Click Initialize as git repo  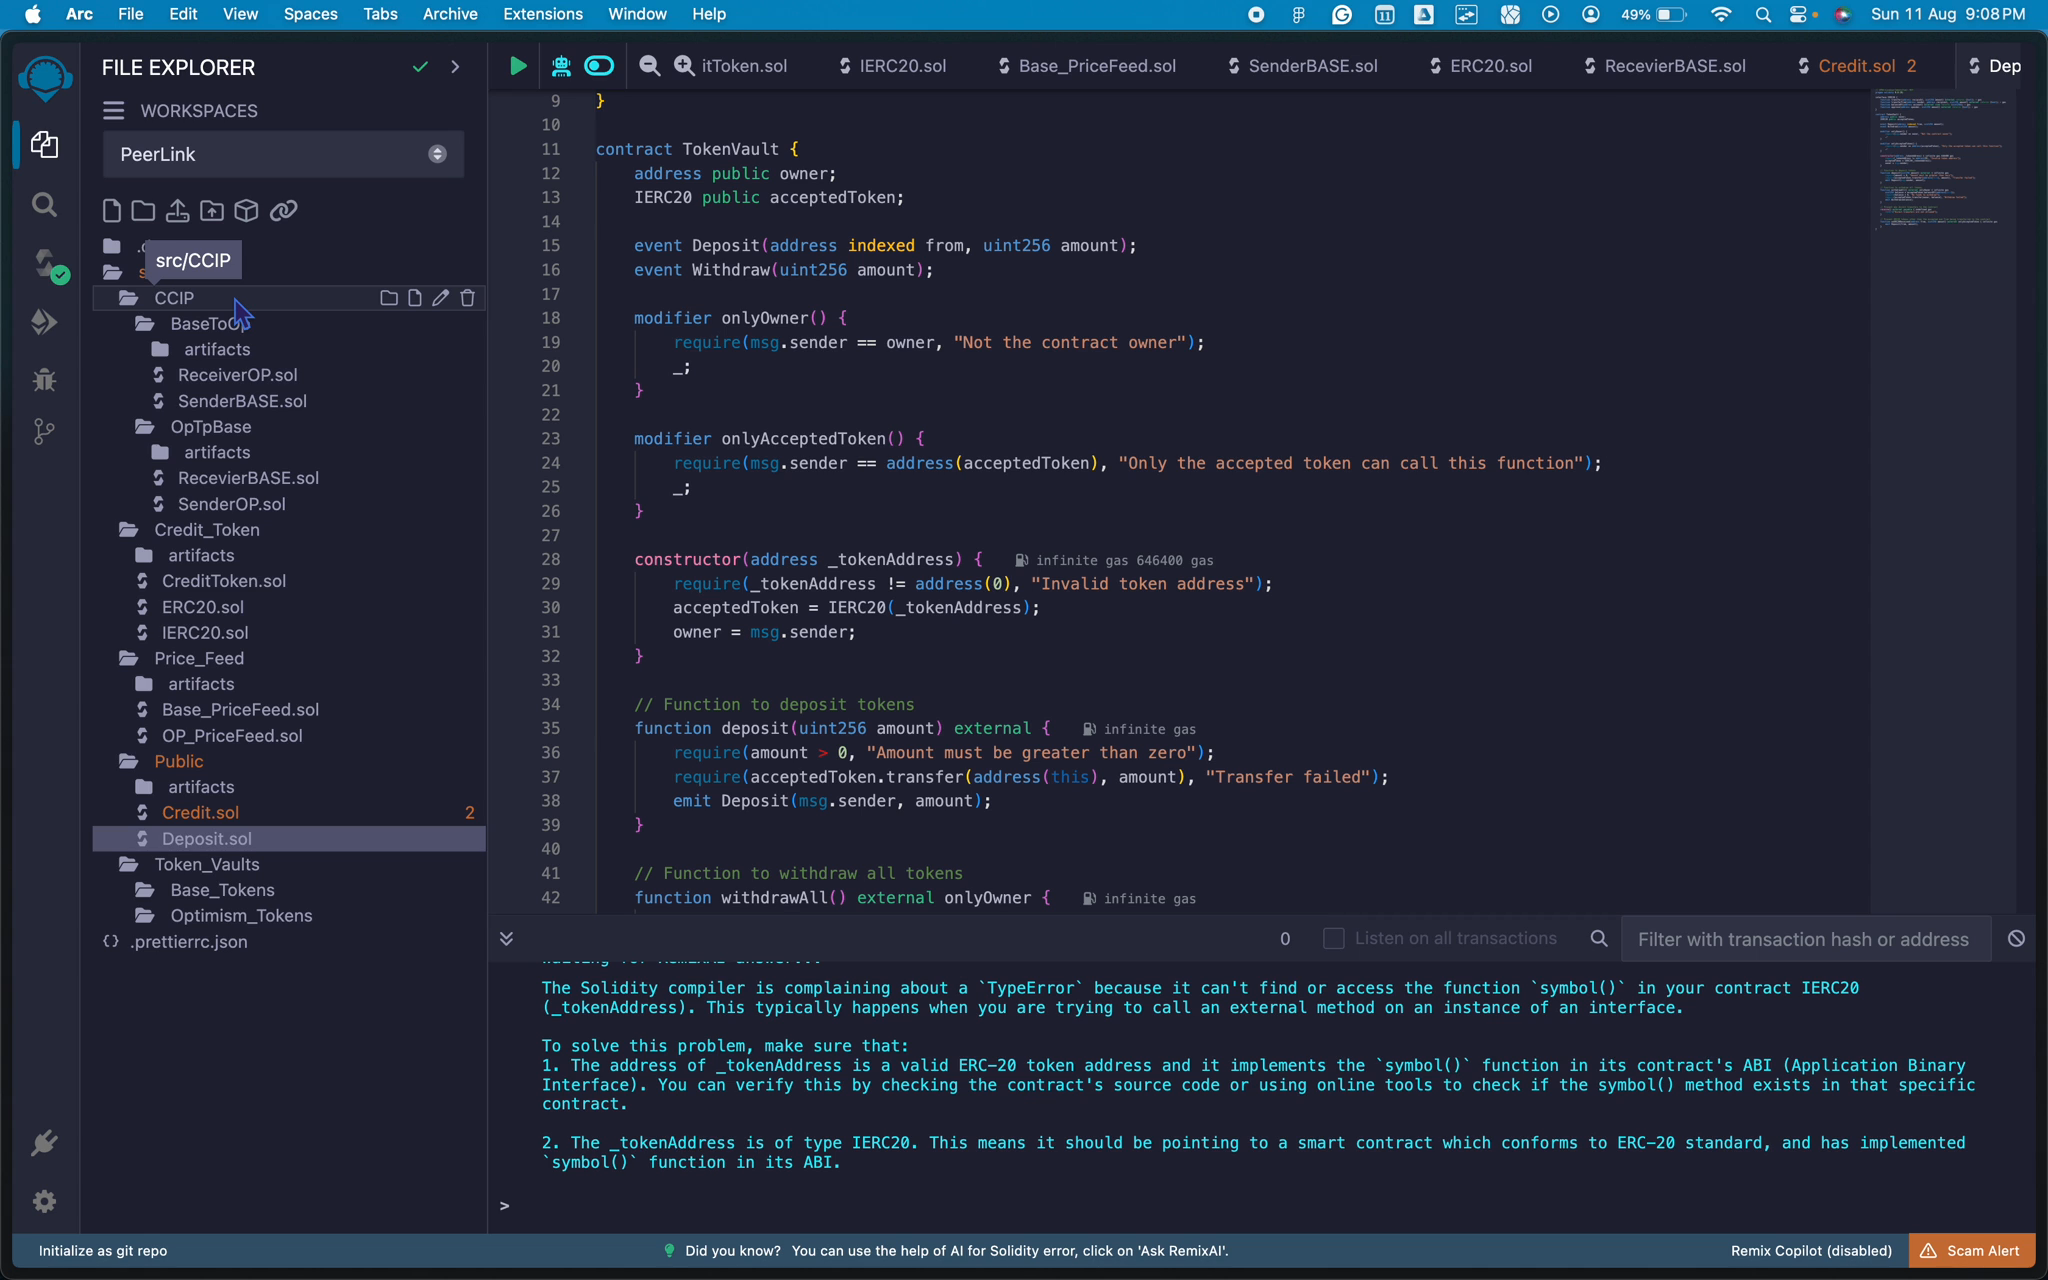(103, 1250)
